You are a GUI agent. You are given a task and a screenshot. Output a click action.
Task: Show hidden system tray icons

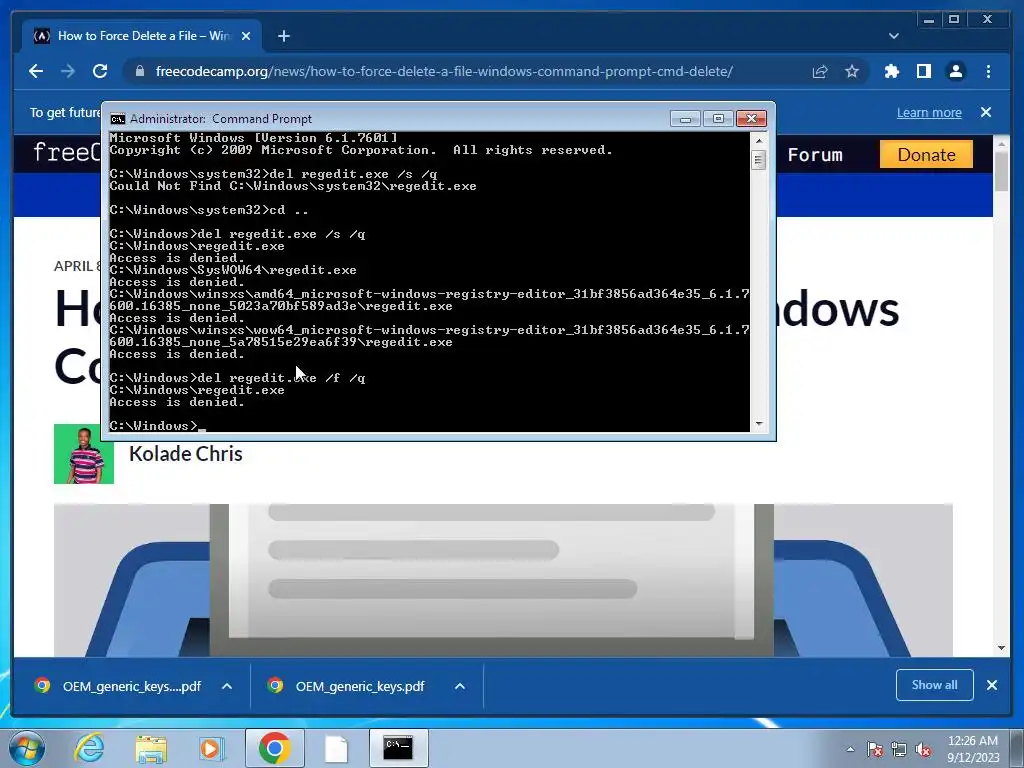coord(850,749)
